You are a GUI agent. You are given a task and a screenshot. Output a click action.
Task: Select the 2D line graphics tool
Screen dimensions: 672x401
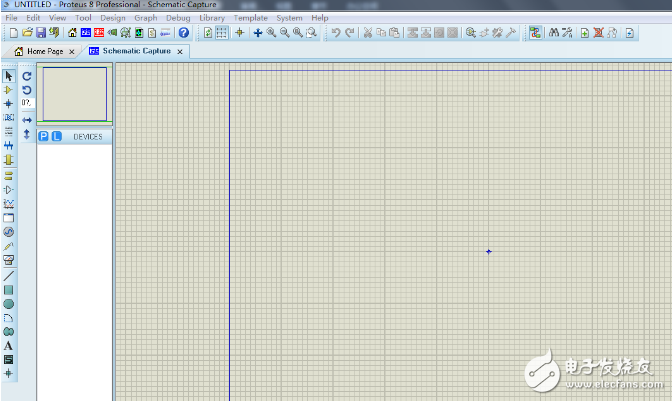point(9,275)
